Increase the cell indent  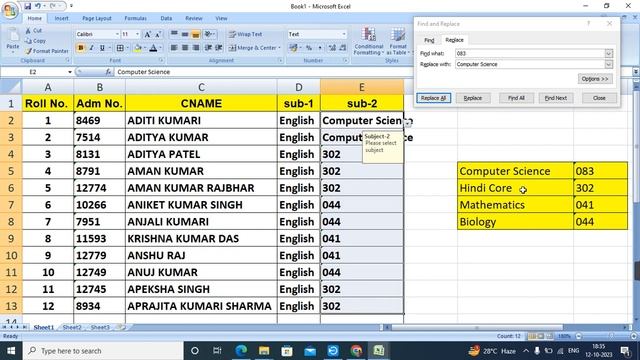click(219, 48)
